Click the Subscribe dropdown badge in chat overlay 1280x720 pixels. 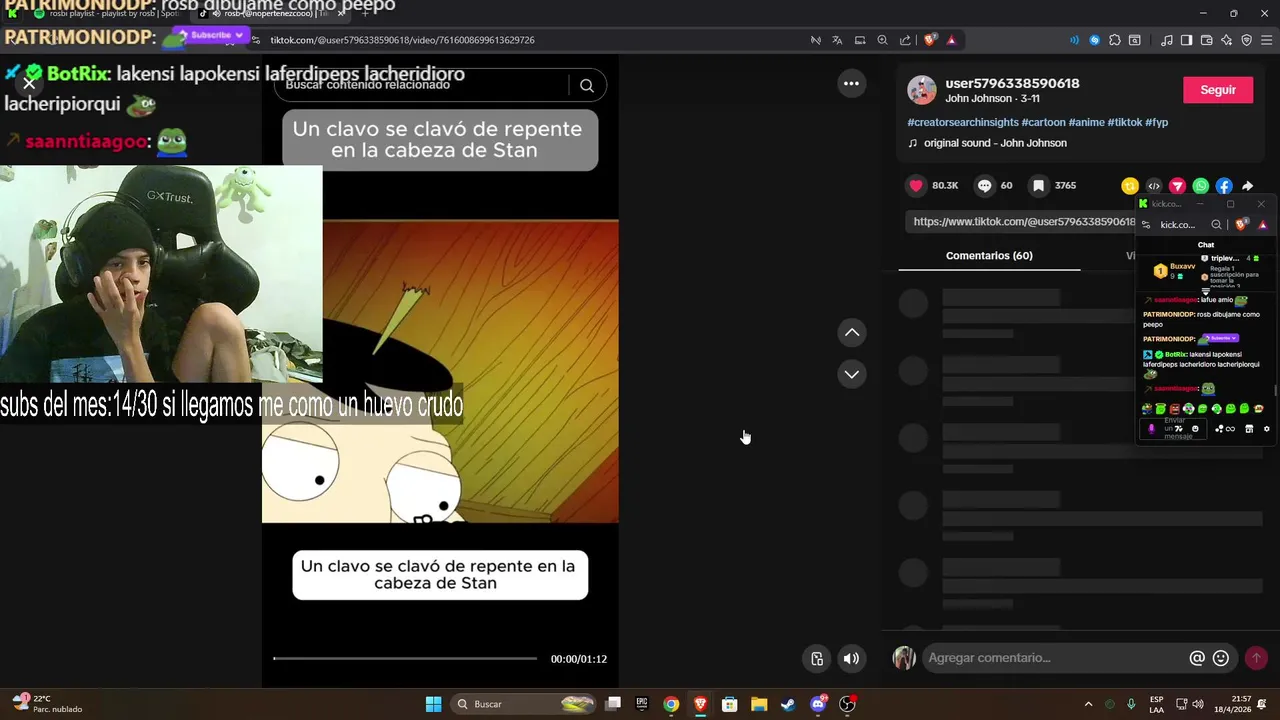211,35
